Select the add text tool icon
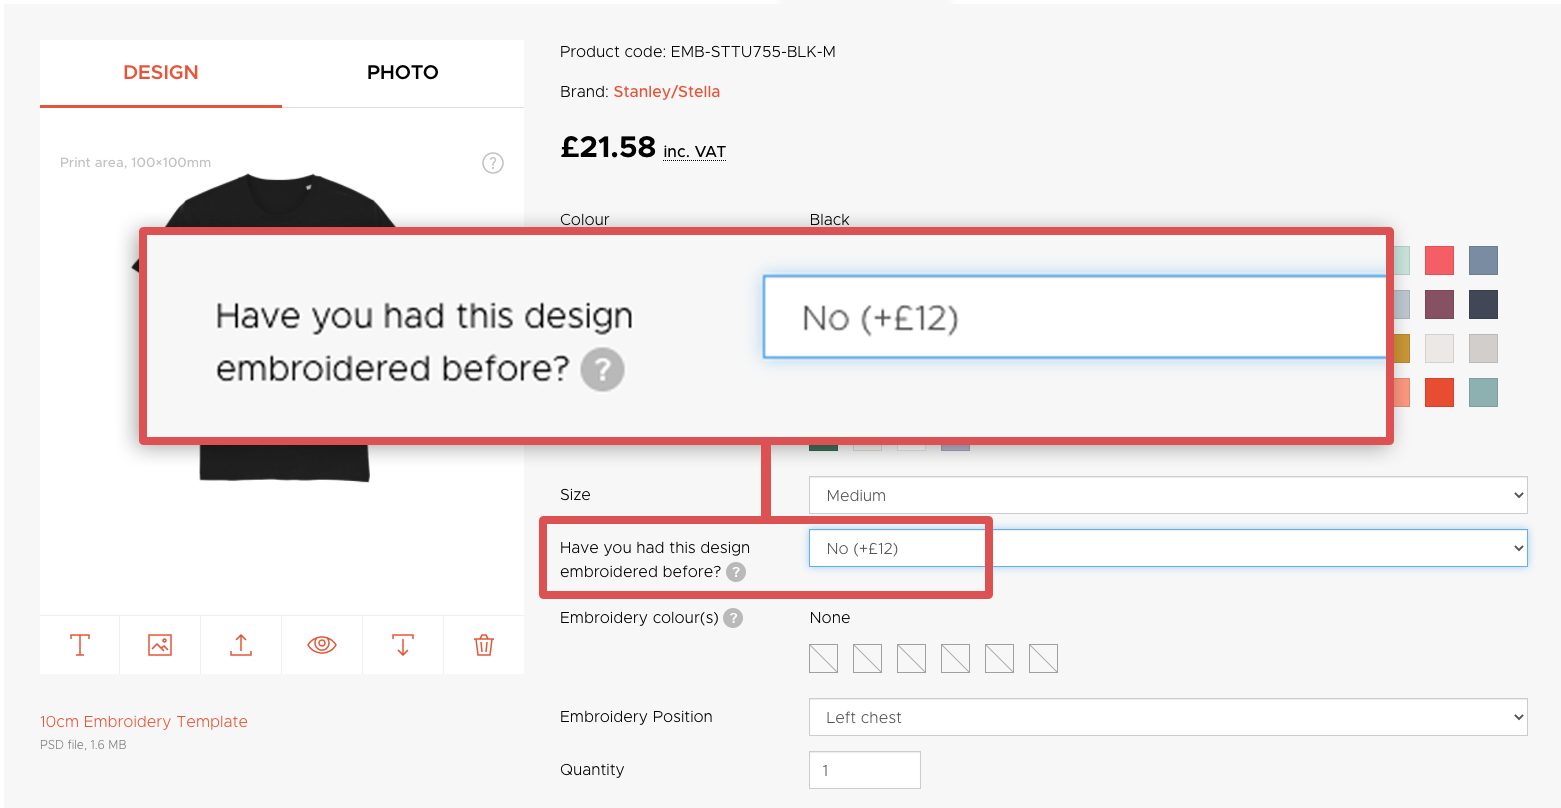 pyautogui.click(x=80, y=645)
